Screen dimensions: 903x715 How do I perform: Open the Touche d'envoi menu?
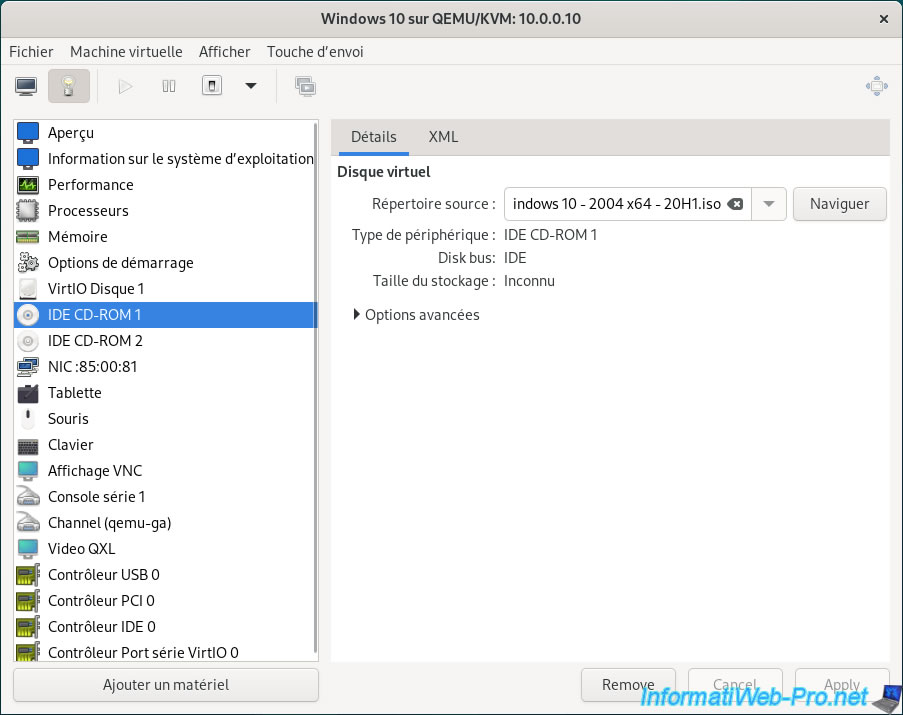pos(315,52)
